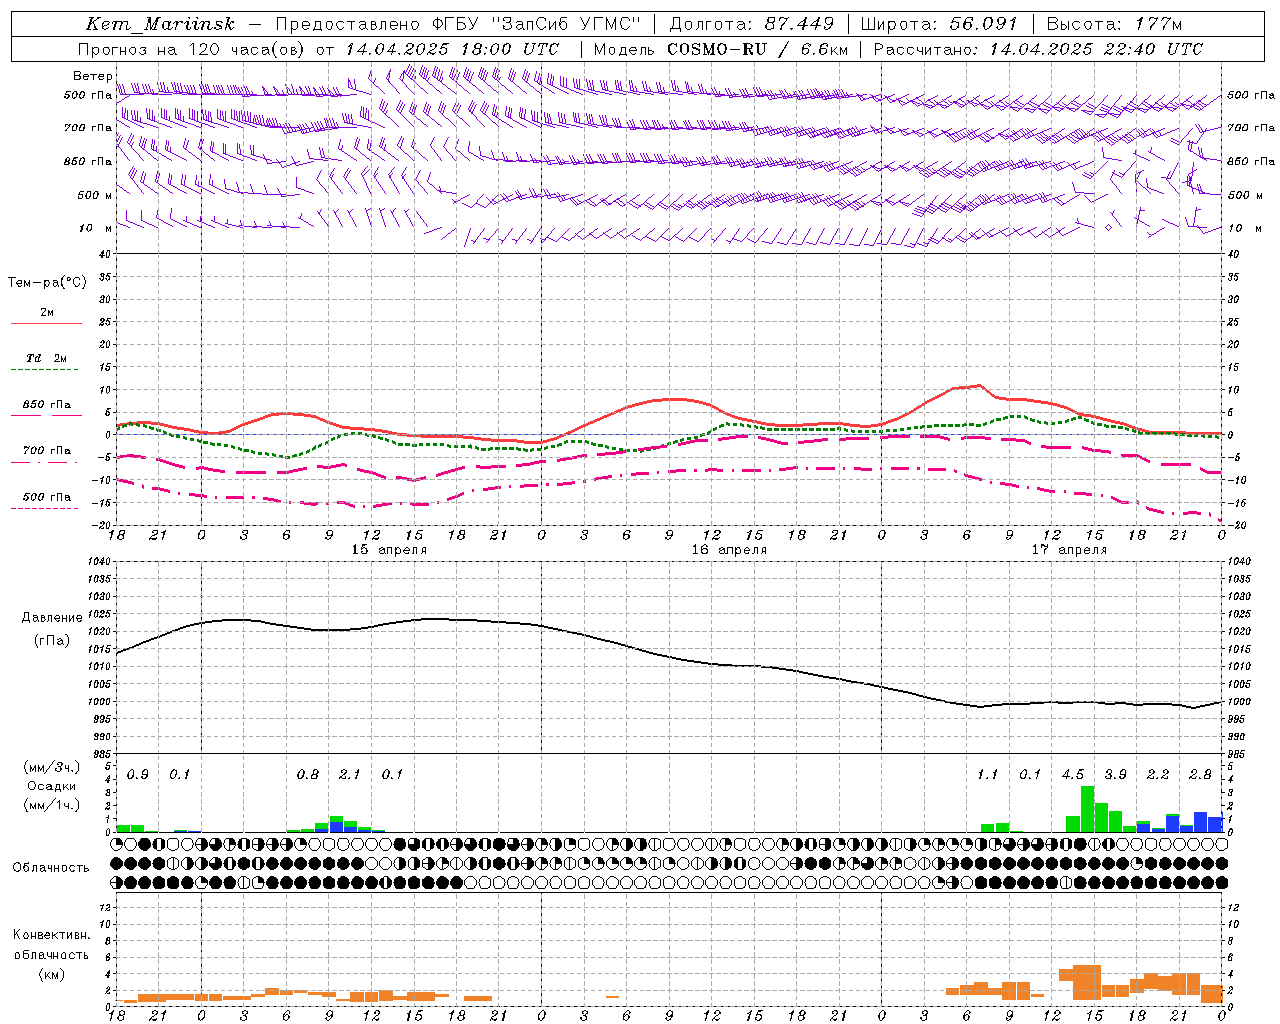This screenshot has height=1024, width=1280.
Task: Click the 3-hour precipitation value 0.9
Action: pyautogui.click(x=138, y=775)
